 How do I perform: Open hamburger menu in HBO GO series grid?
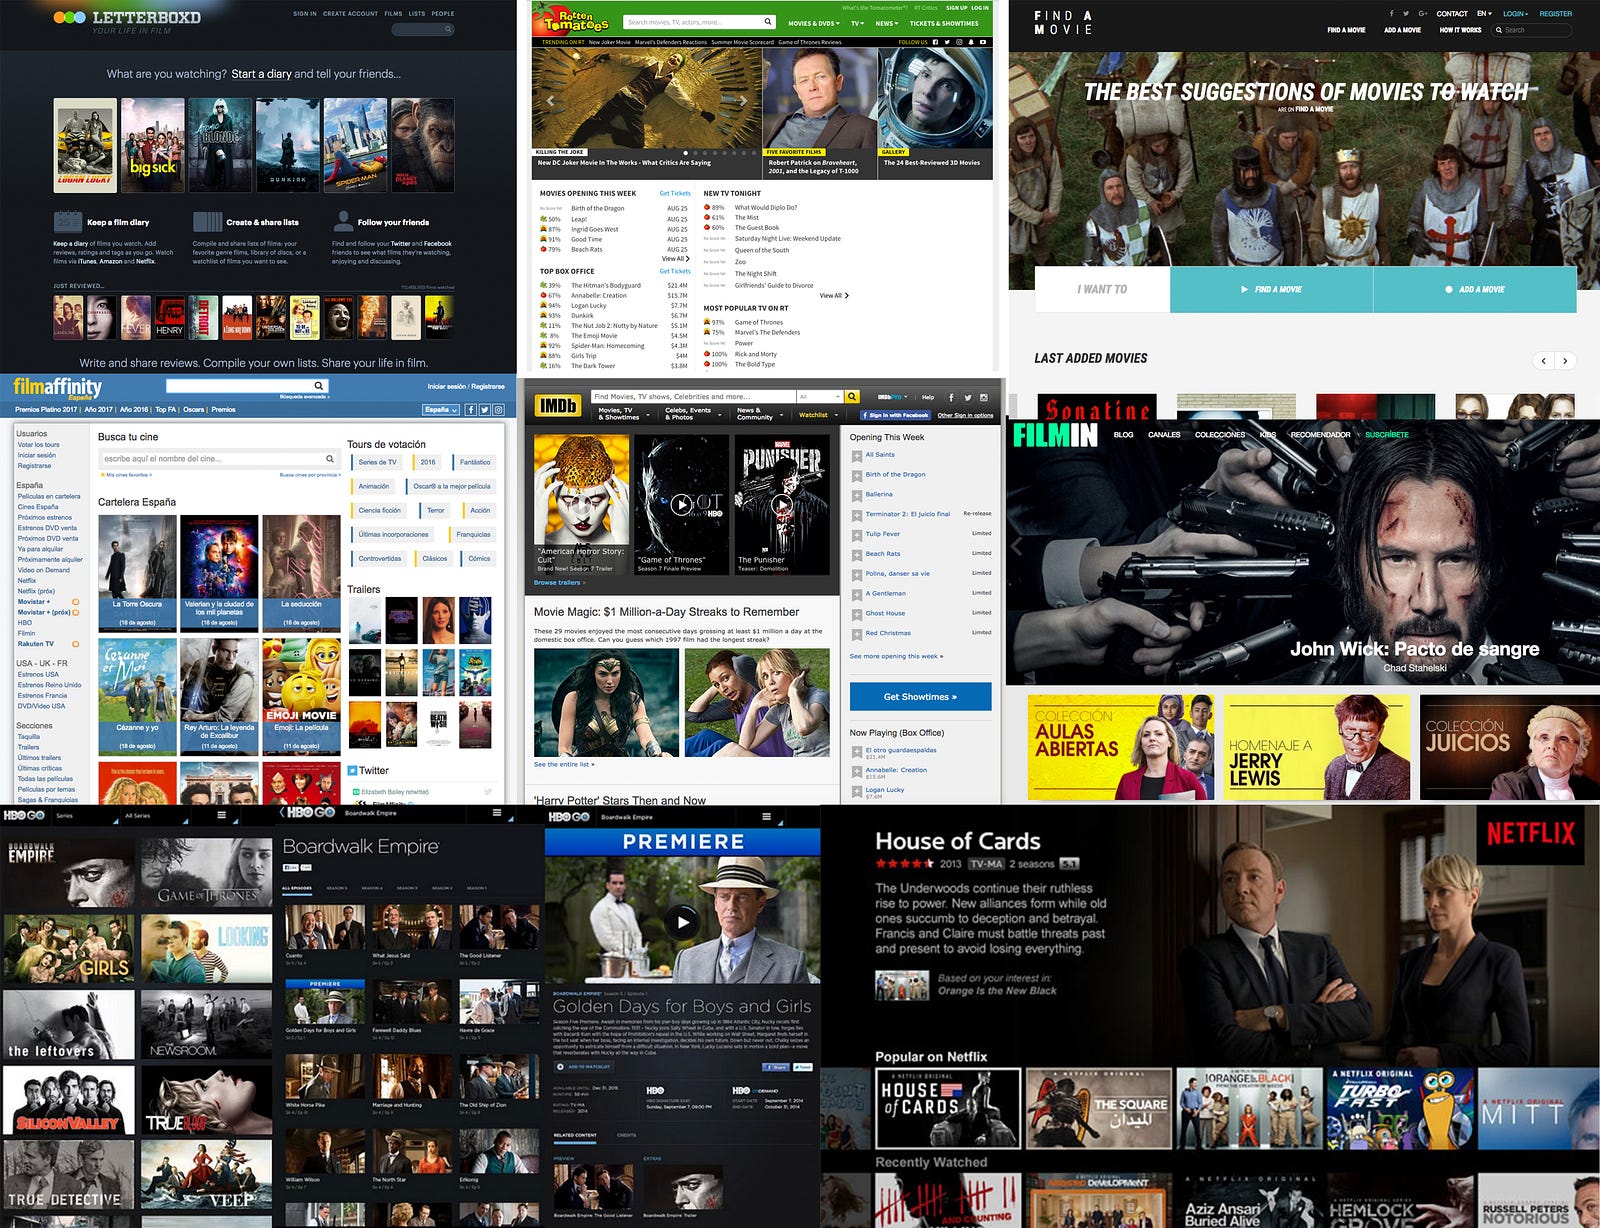pyautogui.click(x=221, y=815)
